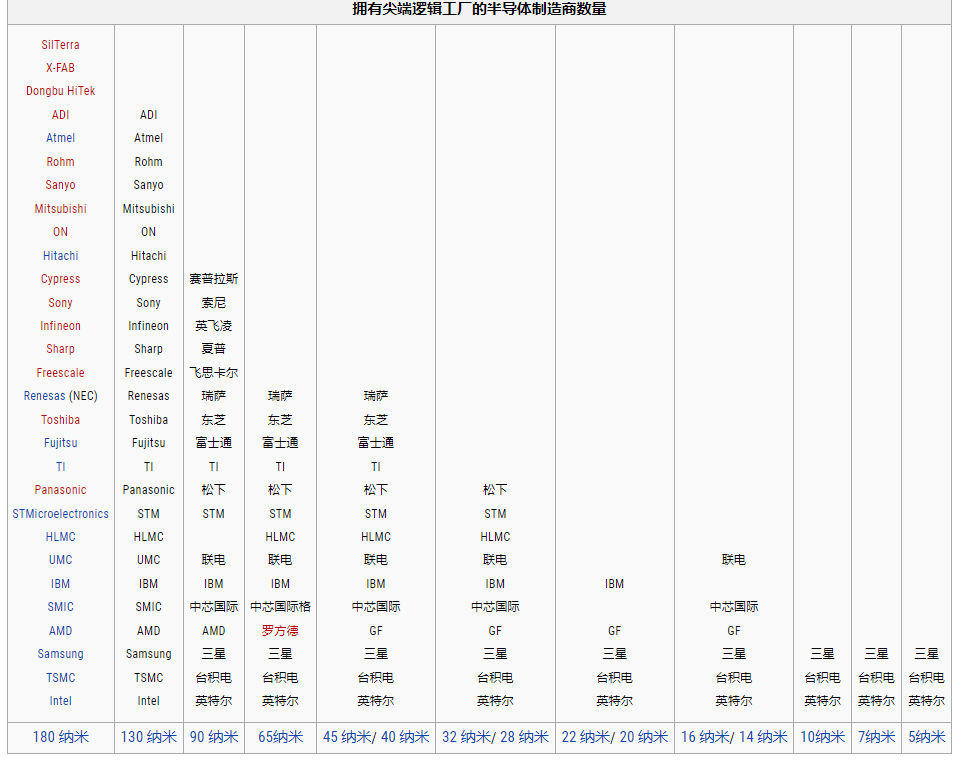Follow the blue Samsung link
The image size is (976, 768).
click(60, 653)
